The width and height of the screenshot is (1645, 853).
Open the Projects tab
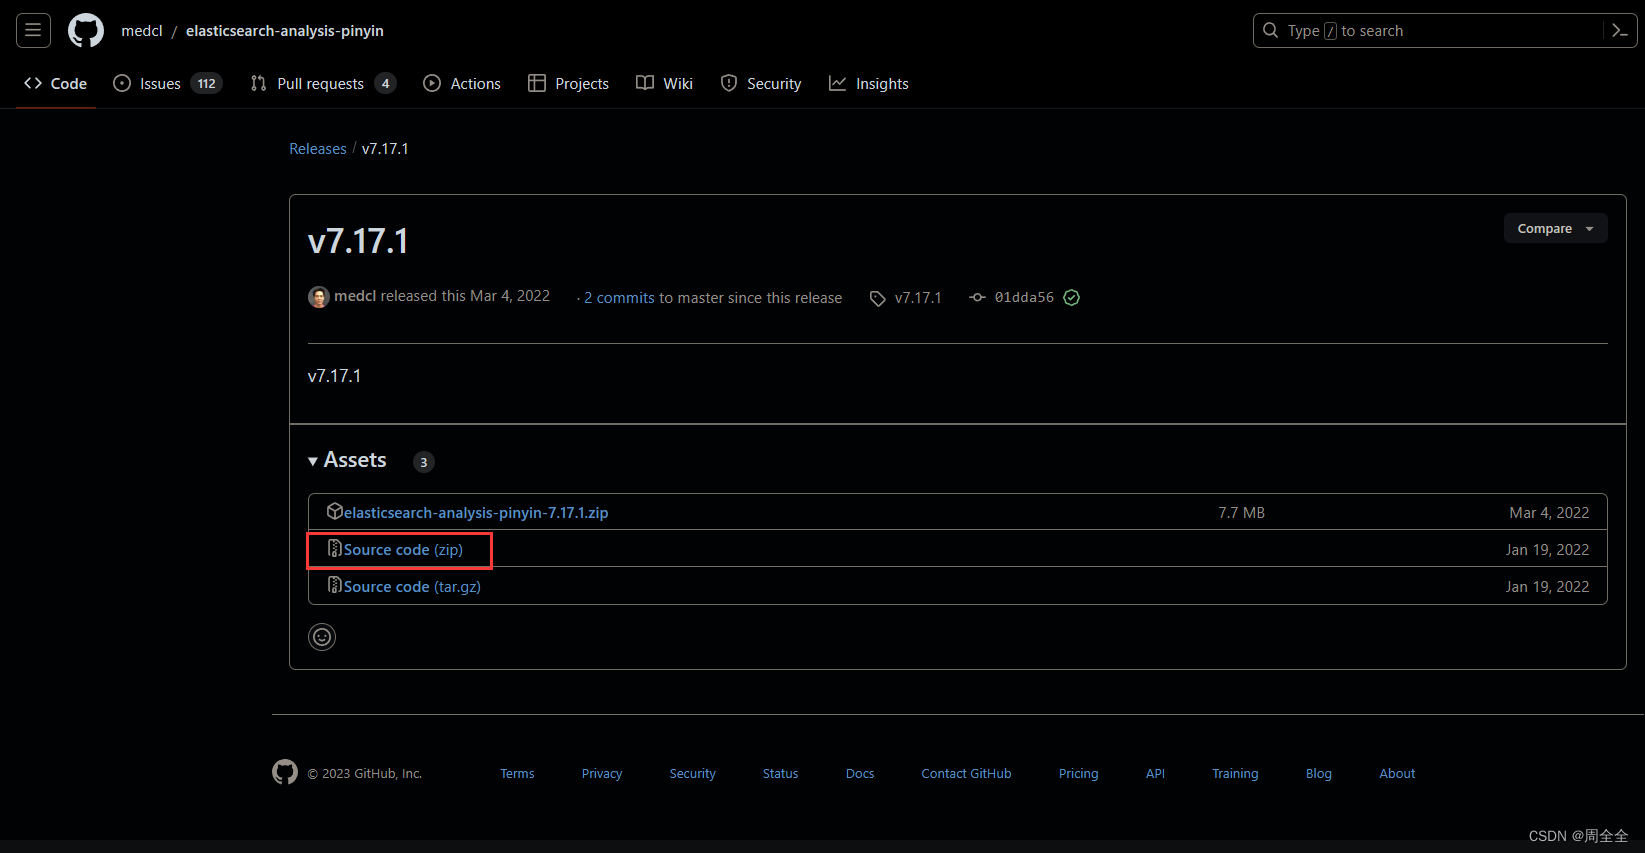pos(569,84)
